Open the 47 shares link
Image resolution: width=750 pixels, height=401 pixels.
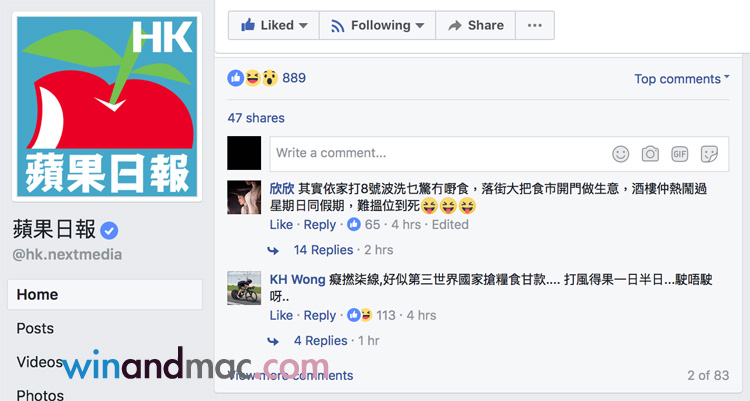256,118
